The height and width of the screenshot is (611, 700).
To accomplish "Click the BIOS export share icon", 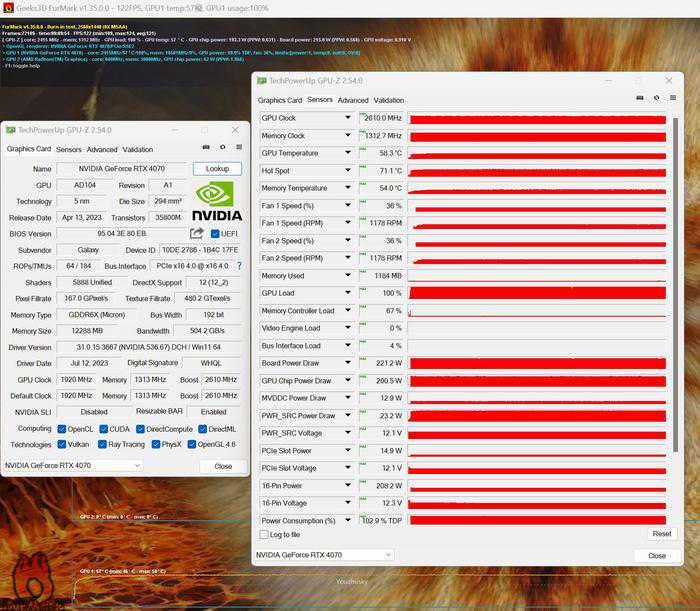I will click(x=197, y=233).
